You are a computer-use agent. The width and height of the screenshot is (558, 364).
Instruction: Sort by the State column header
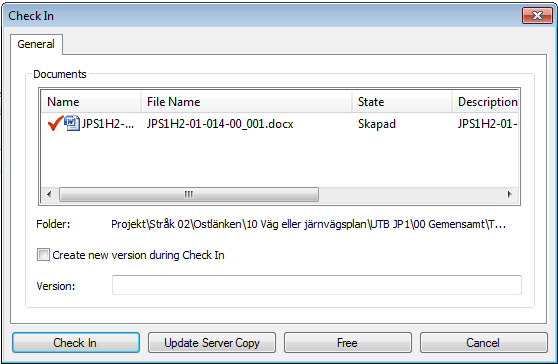point(402,102)
